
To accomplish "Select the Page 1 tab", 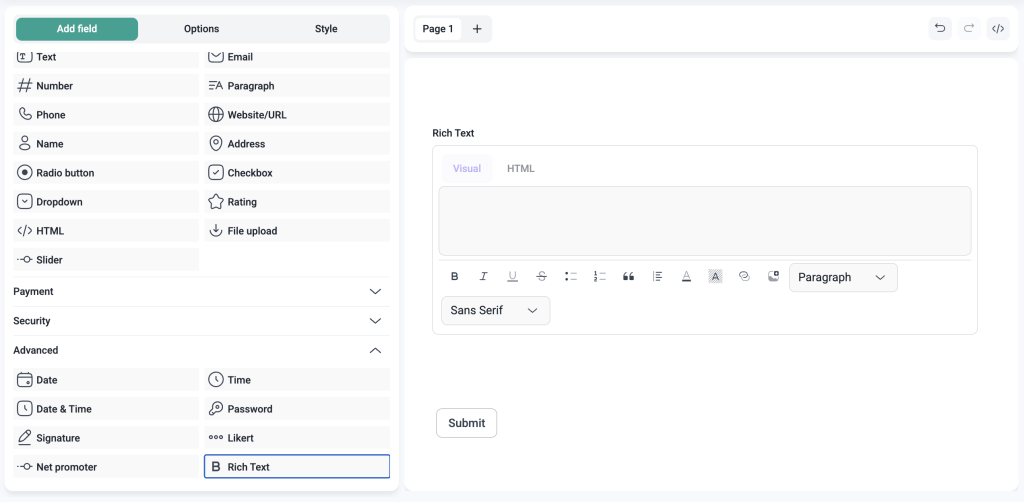I will tap(438, 29).
